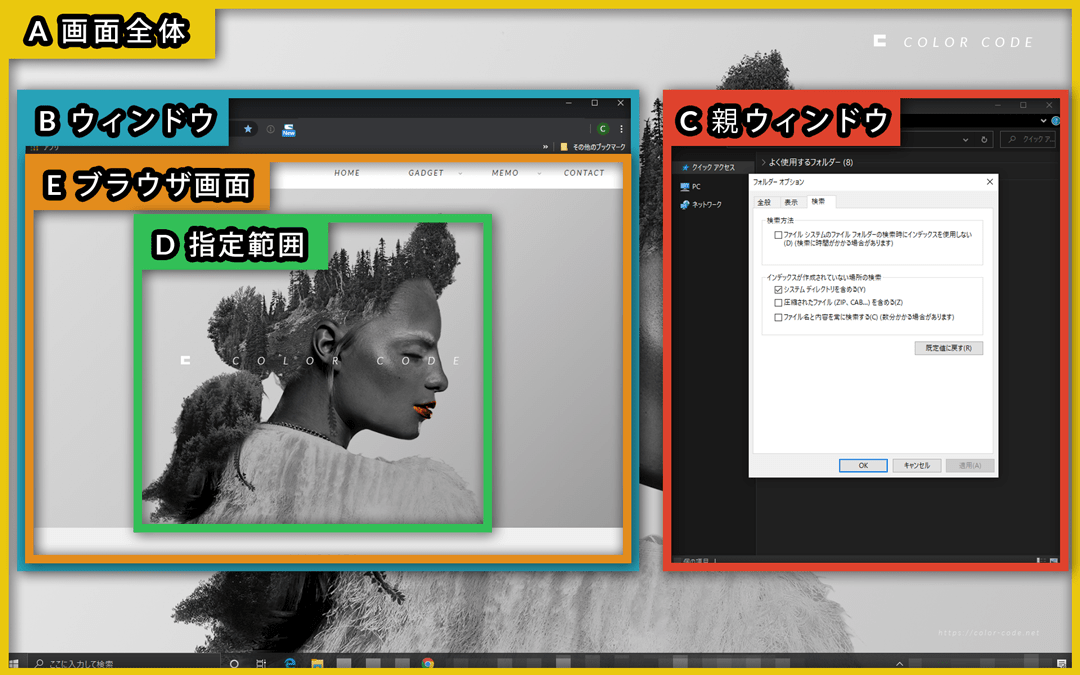Switch to Google Chrome on the taskbar

pyautogui.click(x=428, y=663)
